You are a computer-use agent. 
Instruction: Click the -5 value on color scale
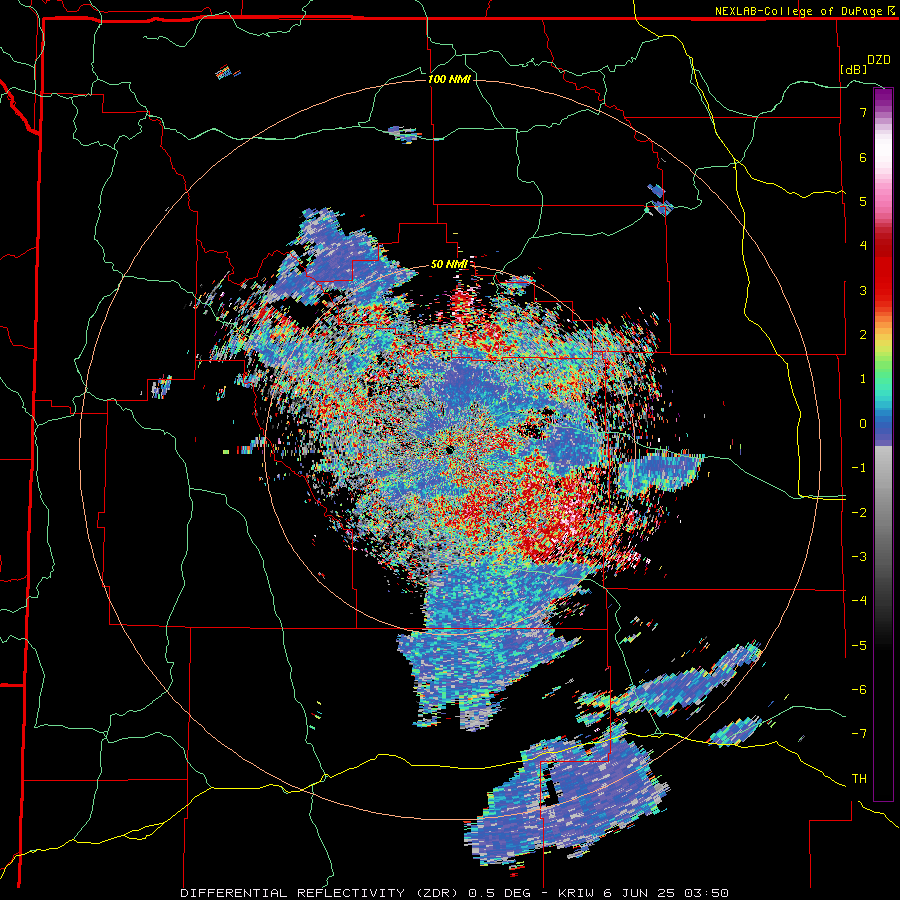tap(859, 645)
